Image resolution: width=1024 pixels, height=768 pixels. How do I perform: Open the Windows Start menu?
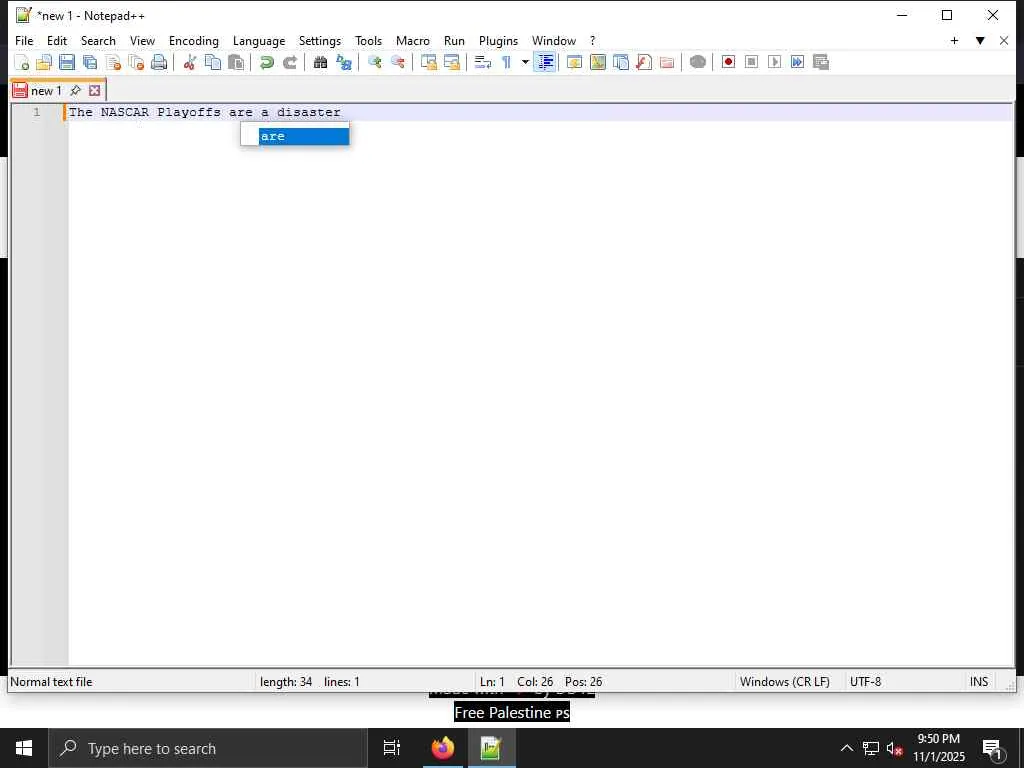point(24,748)
